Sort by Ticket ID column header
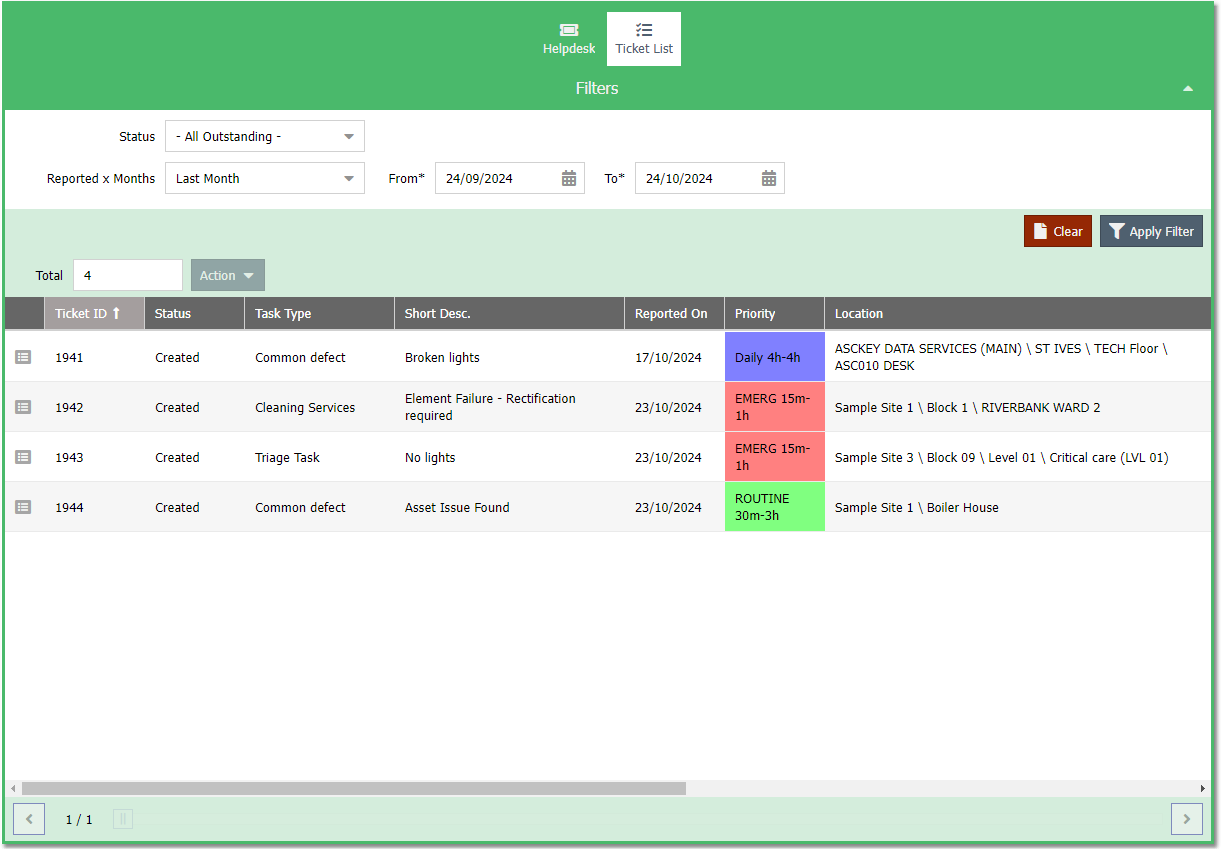Image resolution: width=1221 pixels, height=851 pixels. click(x=94, y=313)
